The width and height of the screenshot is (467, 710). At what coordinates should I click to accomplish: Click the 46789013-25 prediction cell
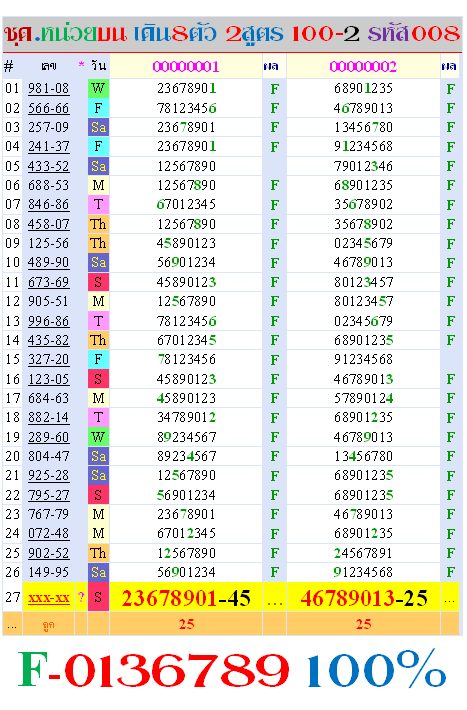tap(363, 598)
